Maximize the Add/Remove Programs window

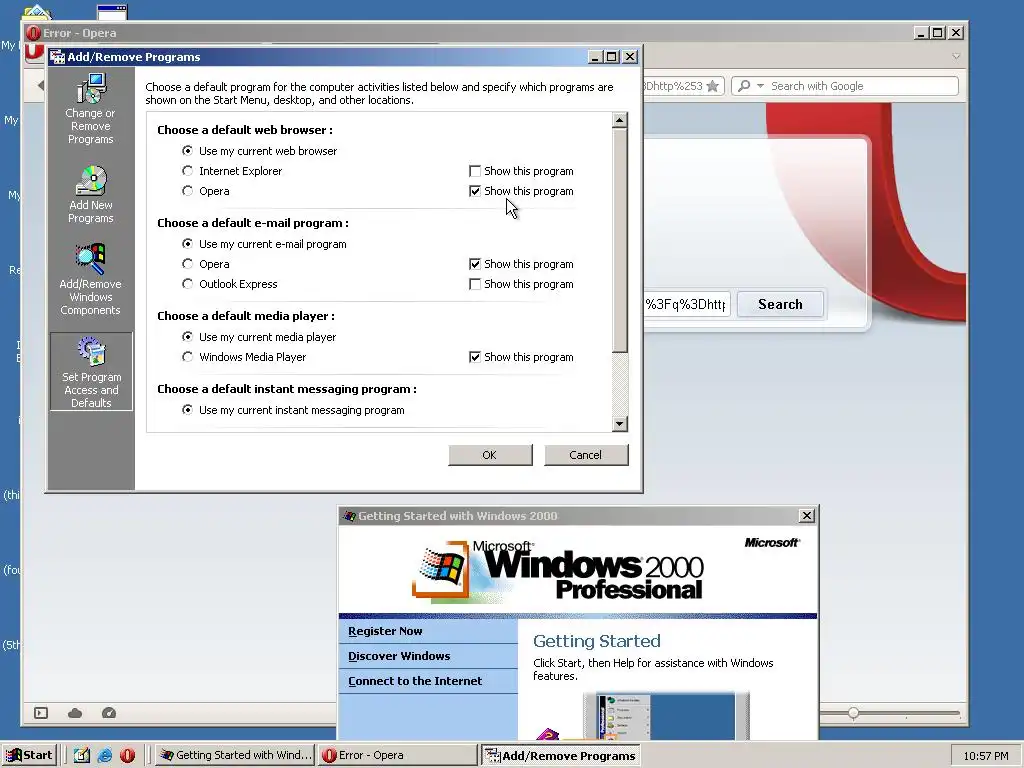[x=612, y=57]
